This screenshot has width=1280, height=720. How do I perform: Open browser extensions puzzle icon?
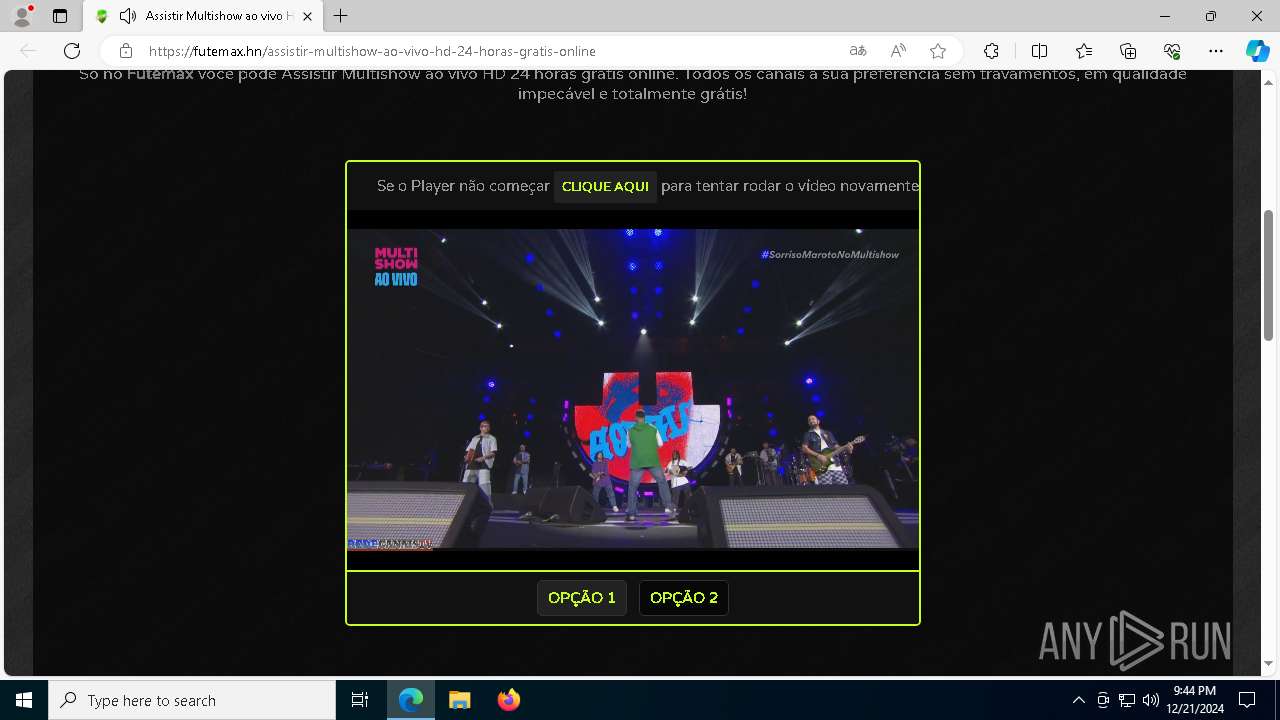[x=991, y=51]
